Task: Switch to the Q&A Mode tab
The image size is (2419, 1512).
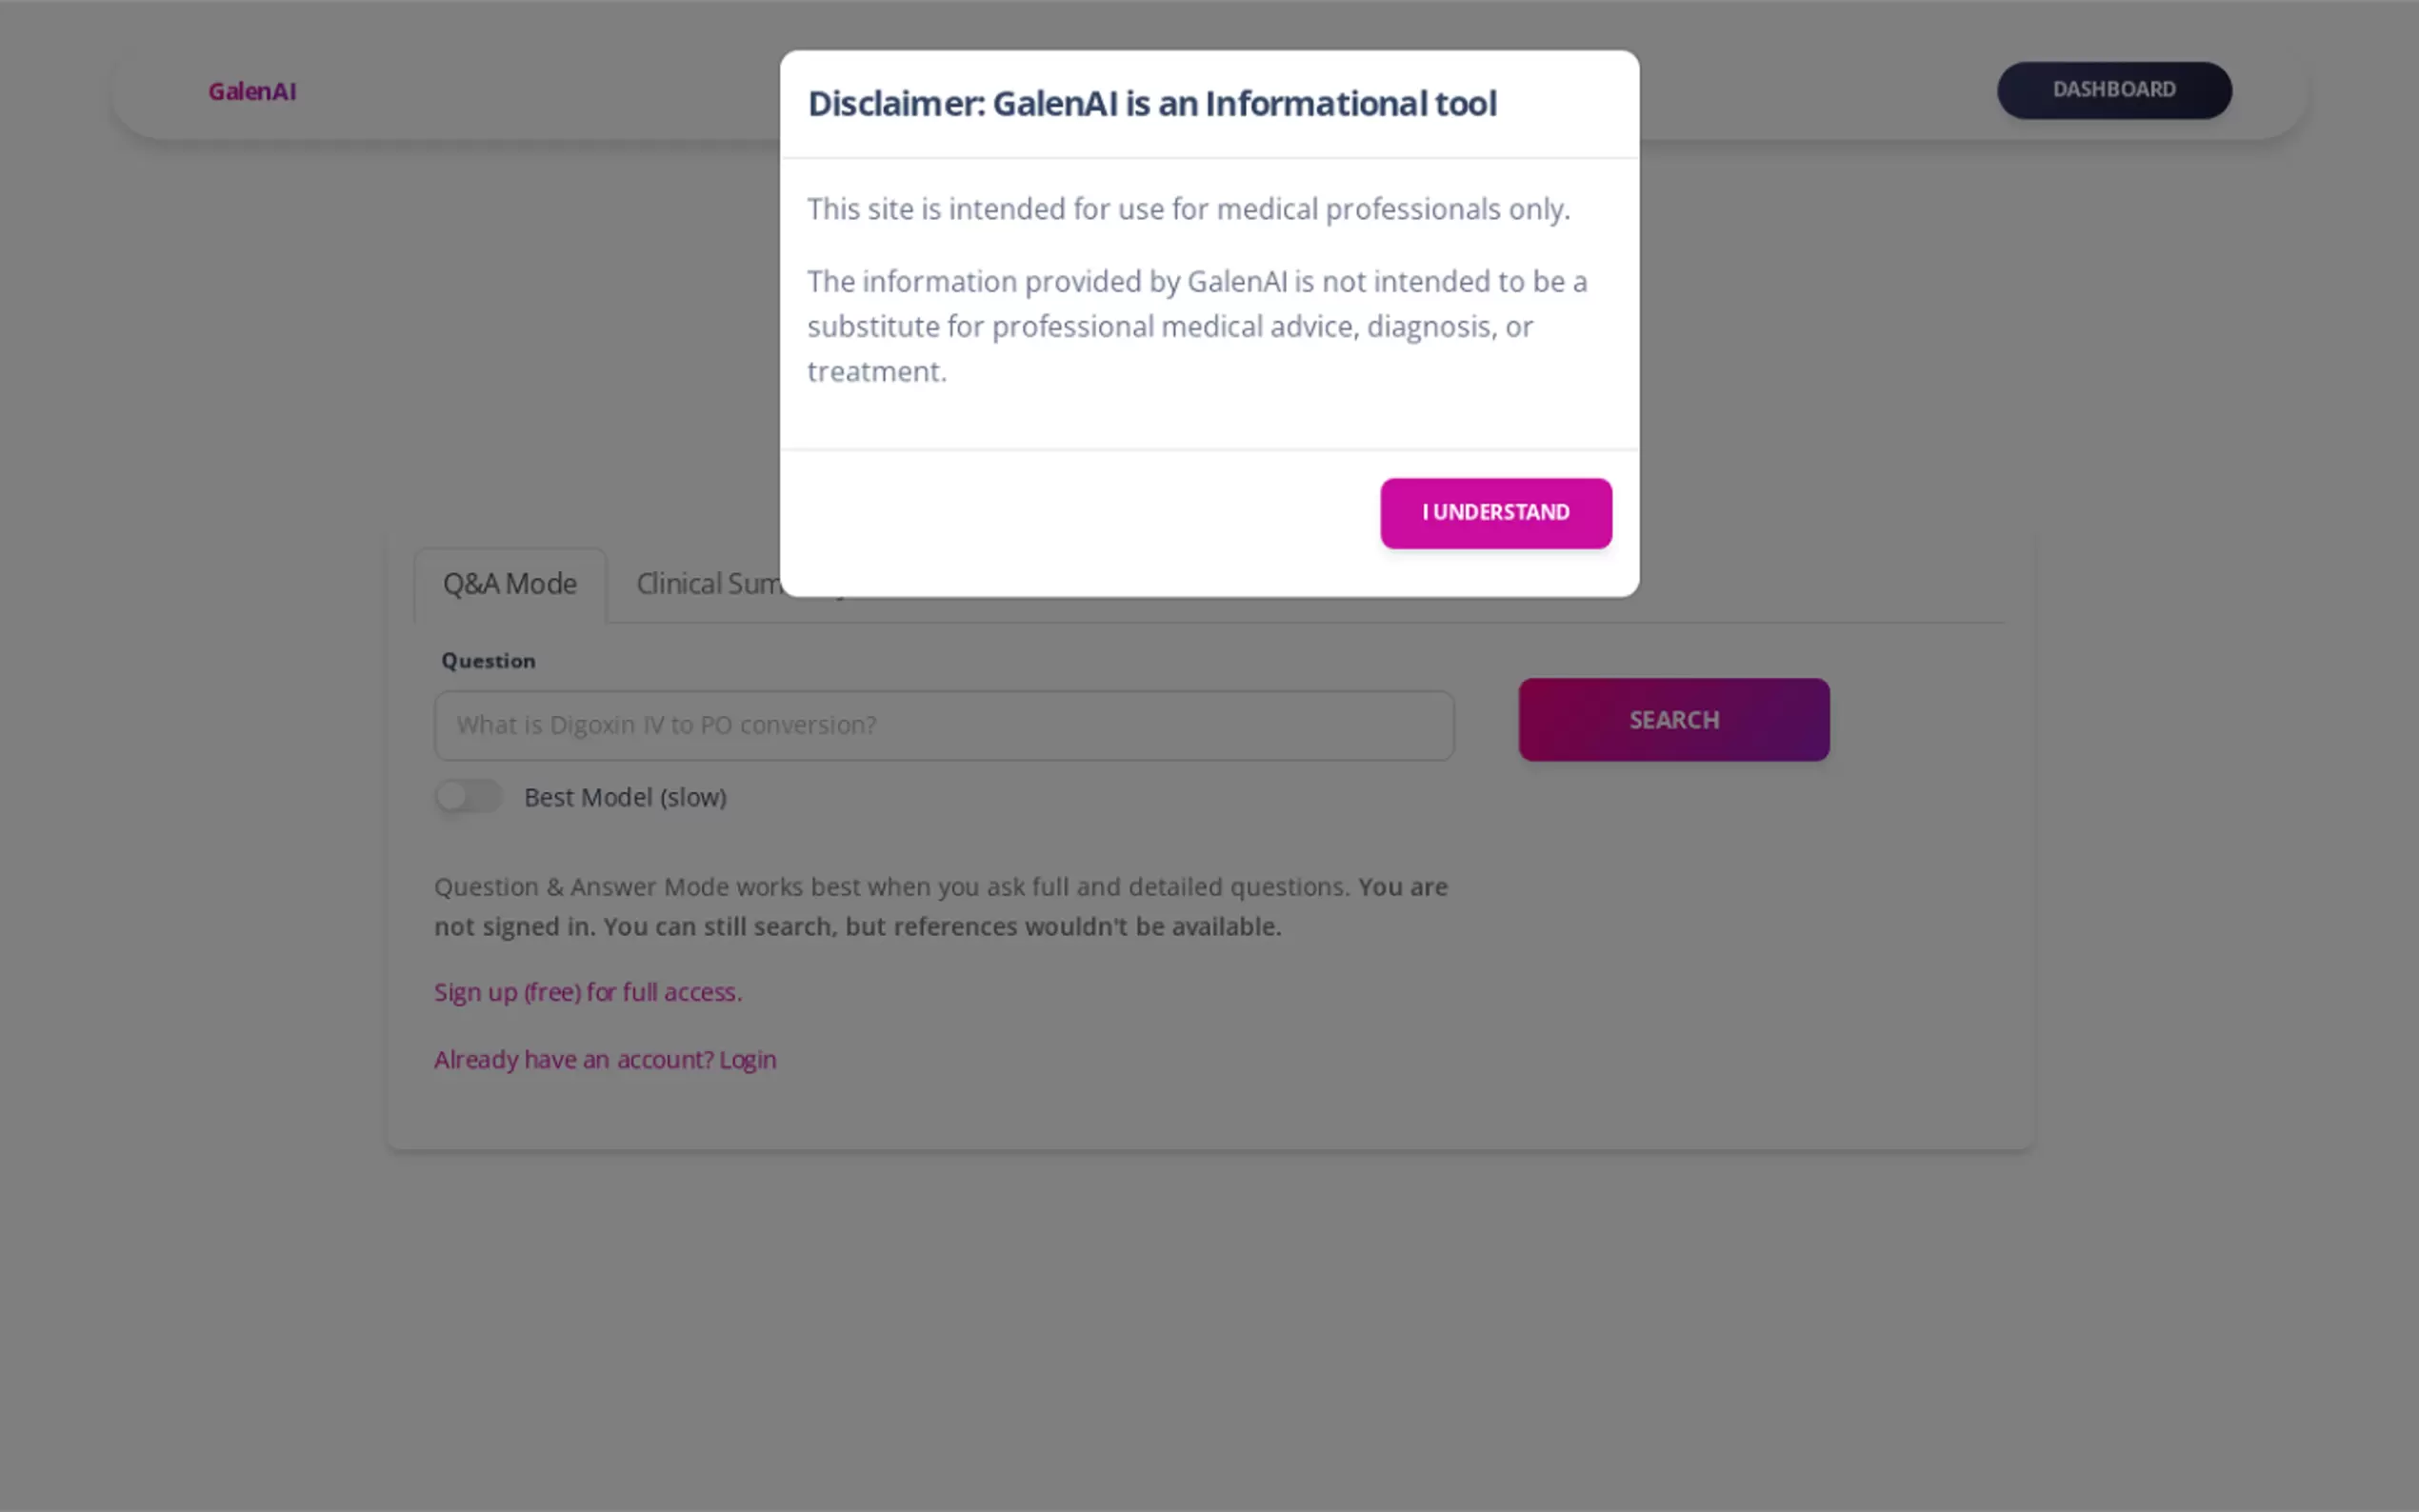Action: coord(509,584)
